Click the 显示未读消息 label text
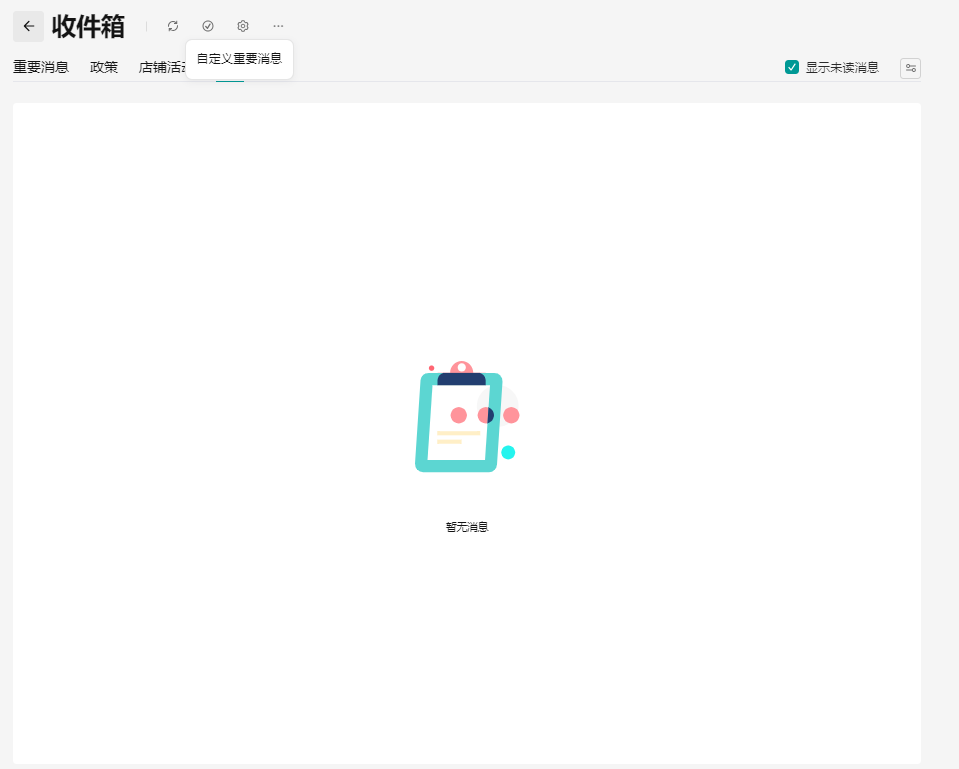Viewport: 959px width, 769px height. tap(842, 68)
